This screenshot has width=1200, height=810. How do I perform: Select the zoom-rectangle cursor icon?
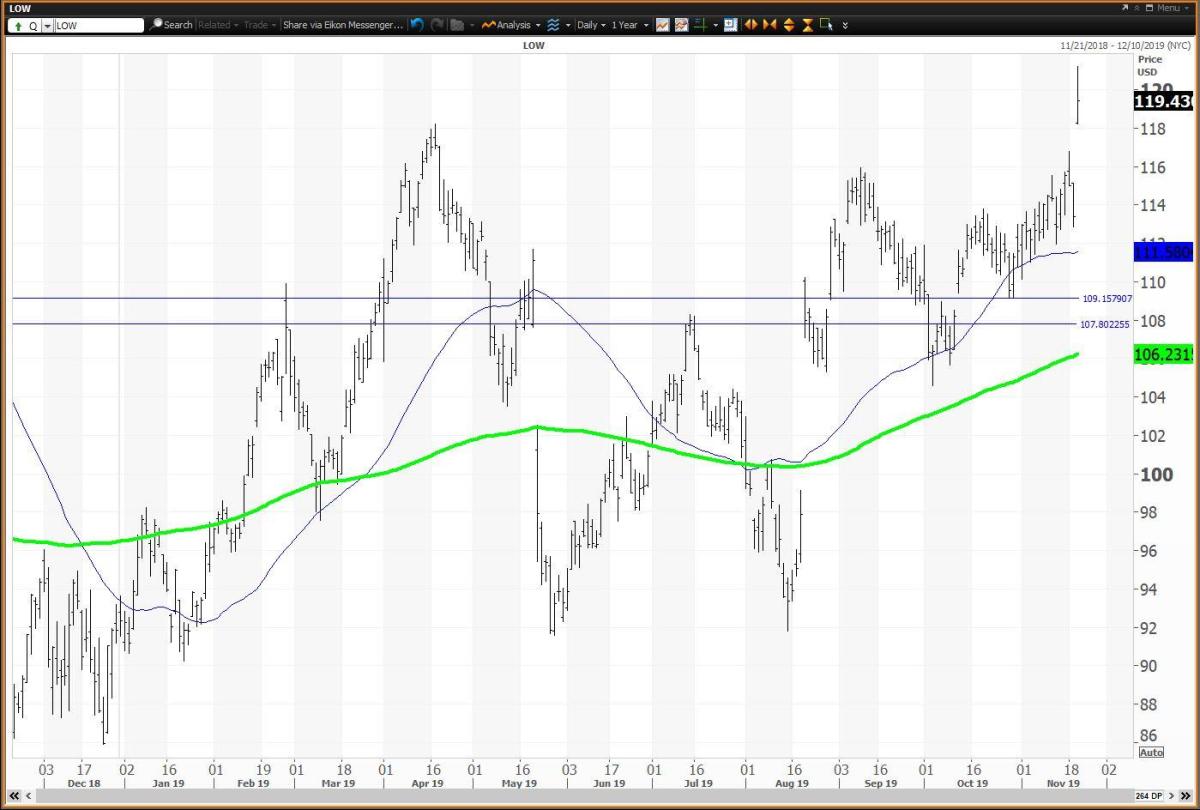click(827, 25)
